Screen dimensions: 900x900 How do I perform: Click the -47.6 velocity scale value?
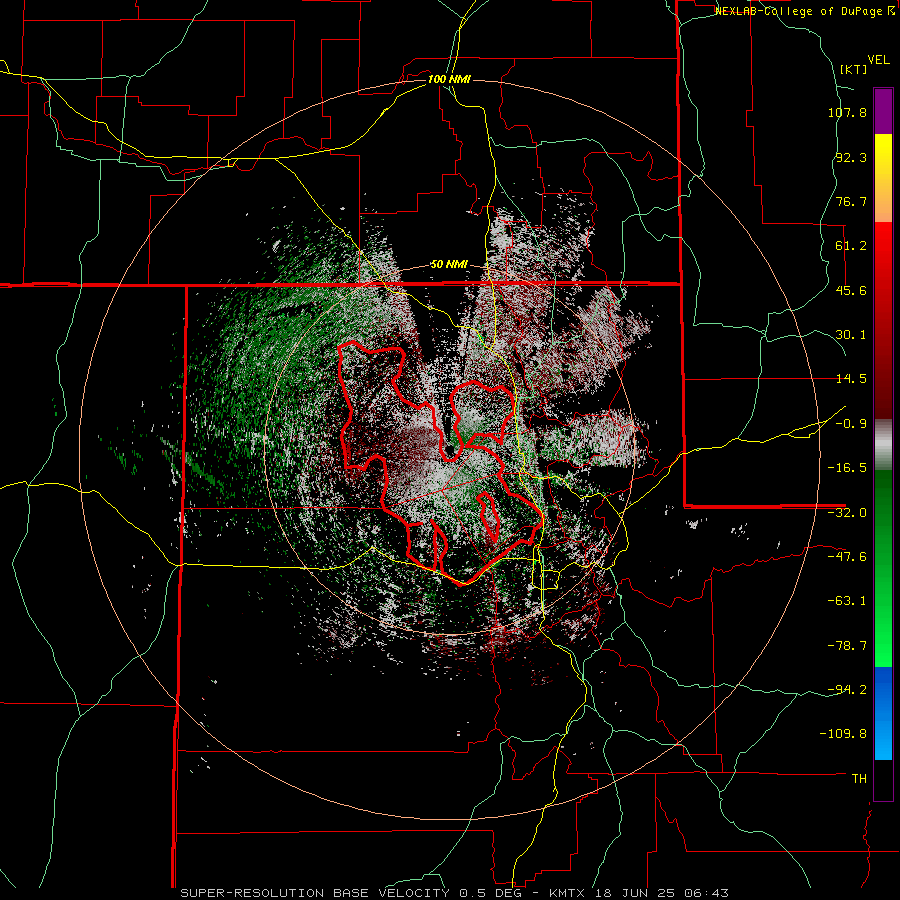click(847, 557)
